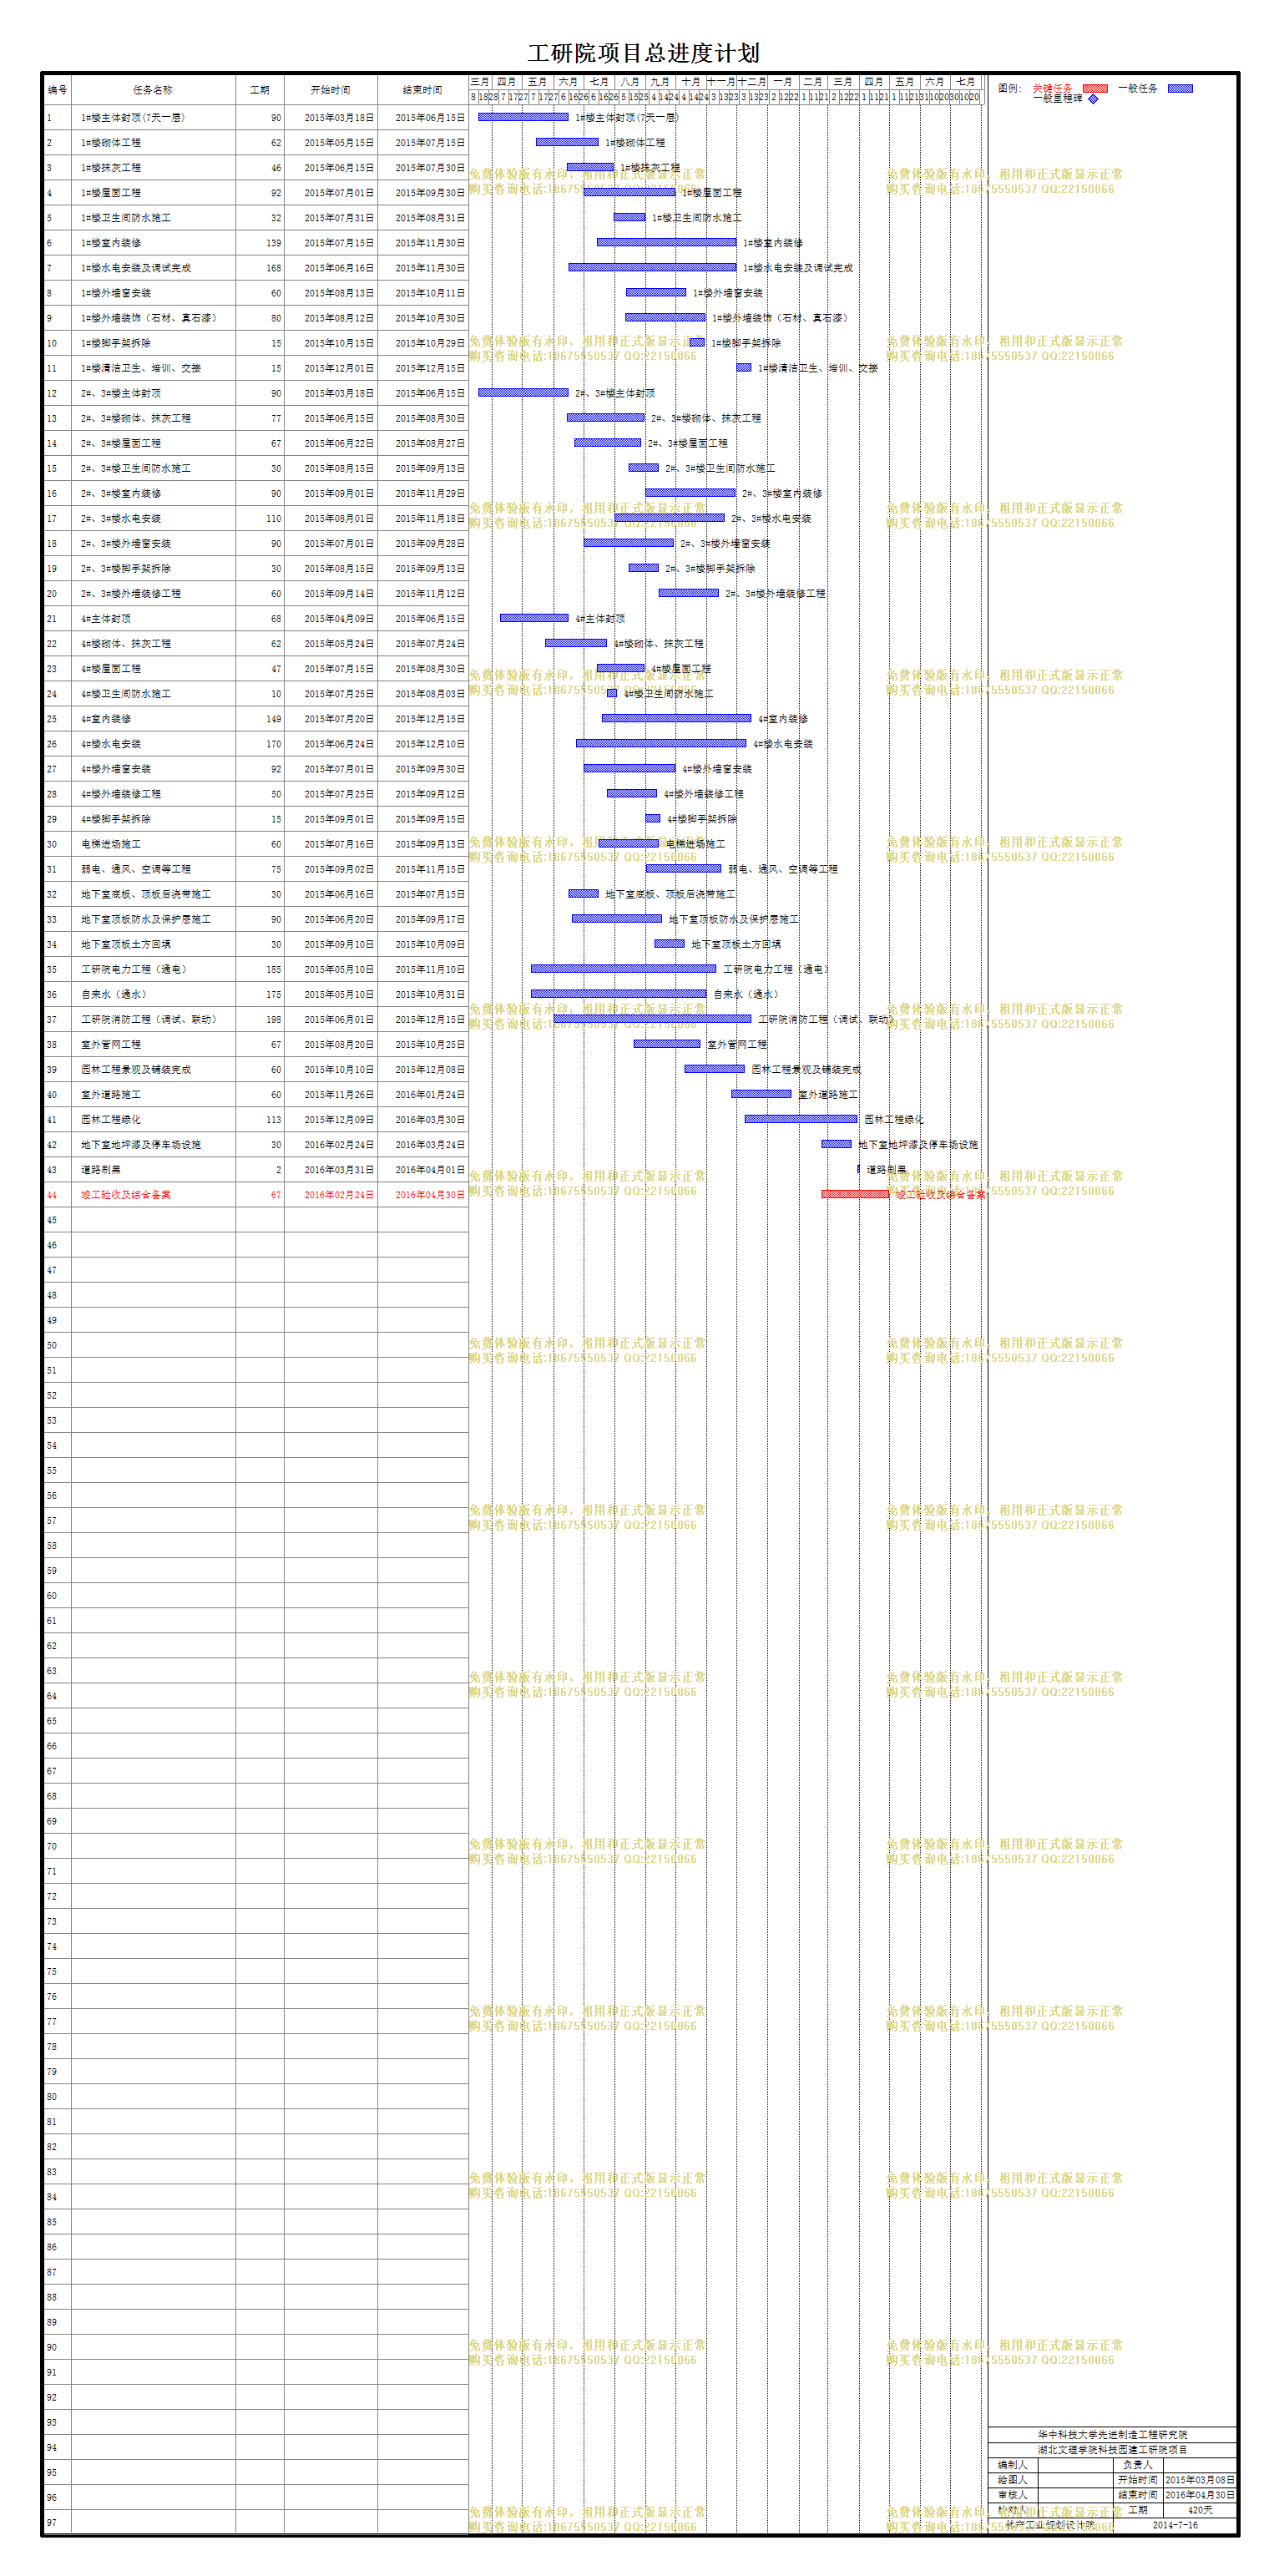The image size is (1279, 2576).
Task: Click the 八月 month in timeline header
Action: [x=630, y=82]
